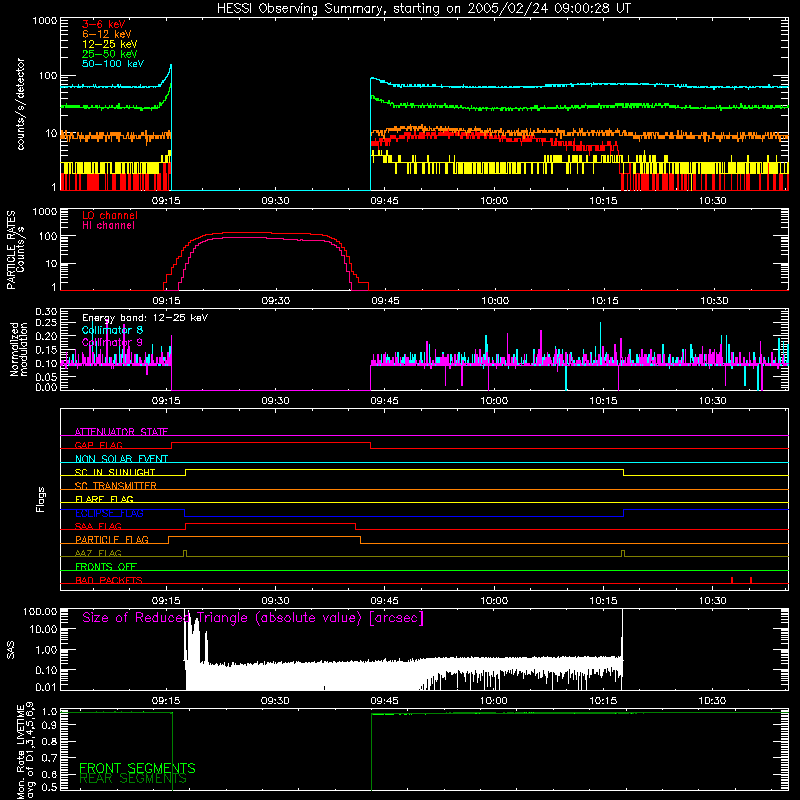The image size is (800, 800).
Task: Click the 'ECLIPSE FLAG' label
Action: 109,513
